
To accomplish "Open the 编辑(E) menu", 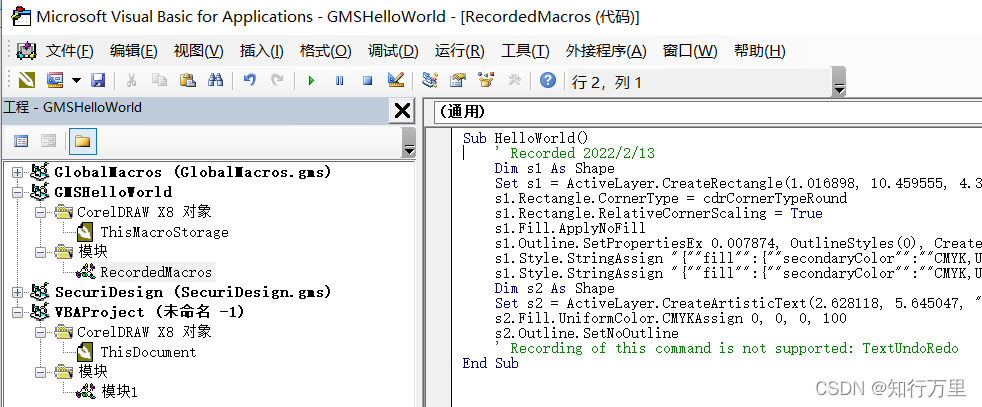I will tap(133, 51).
